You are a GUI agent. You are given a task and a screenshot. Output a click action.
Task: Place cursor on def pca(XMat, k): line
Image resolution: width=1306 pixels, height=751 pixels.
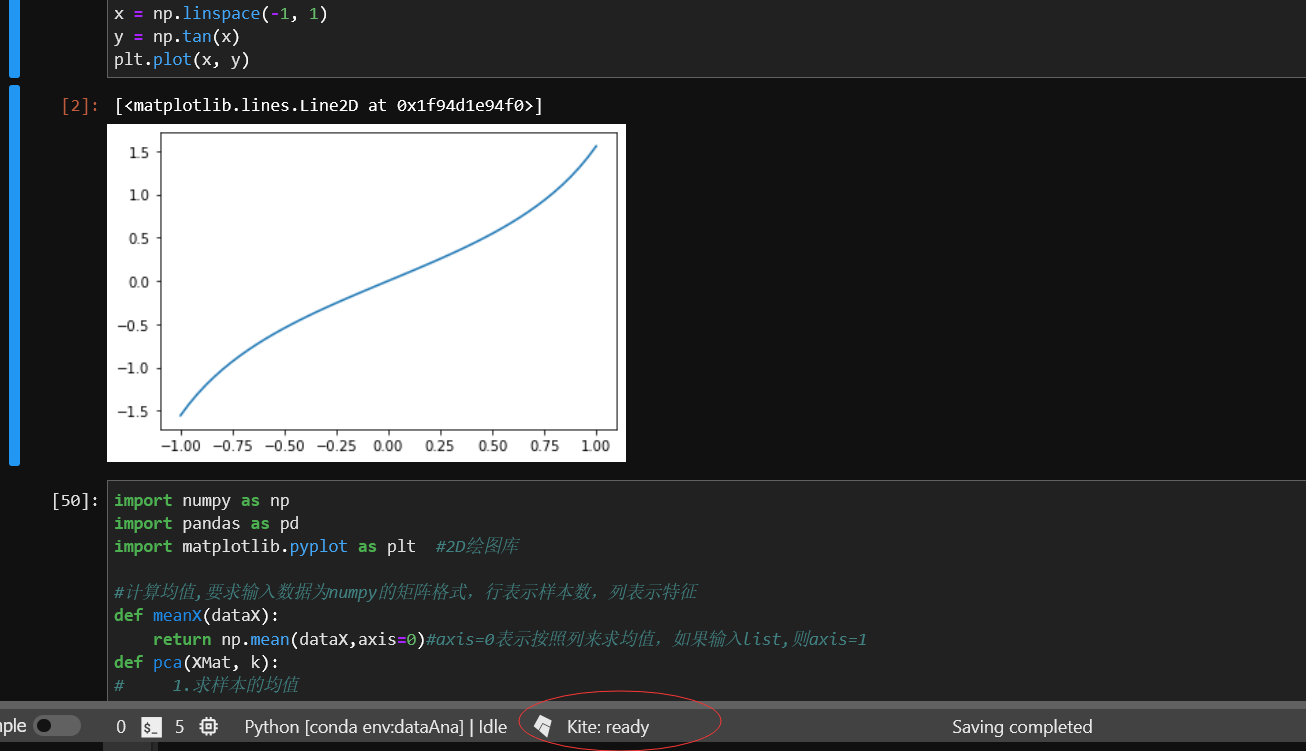coord(197,661)
